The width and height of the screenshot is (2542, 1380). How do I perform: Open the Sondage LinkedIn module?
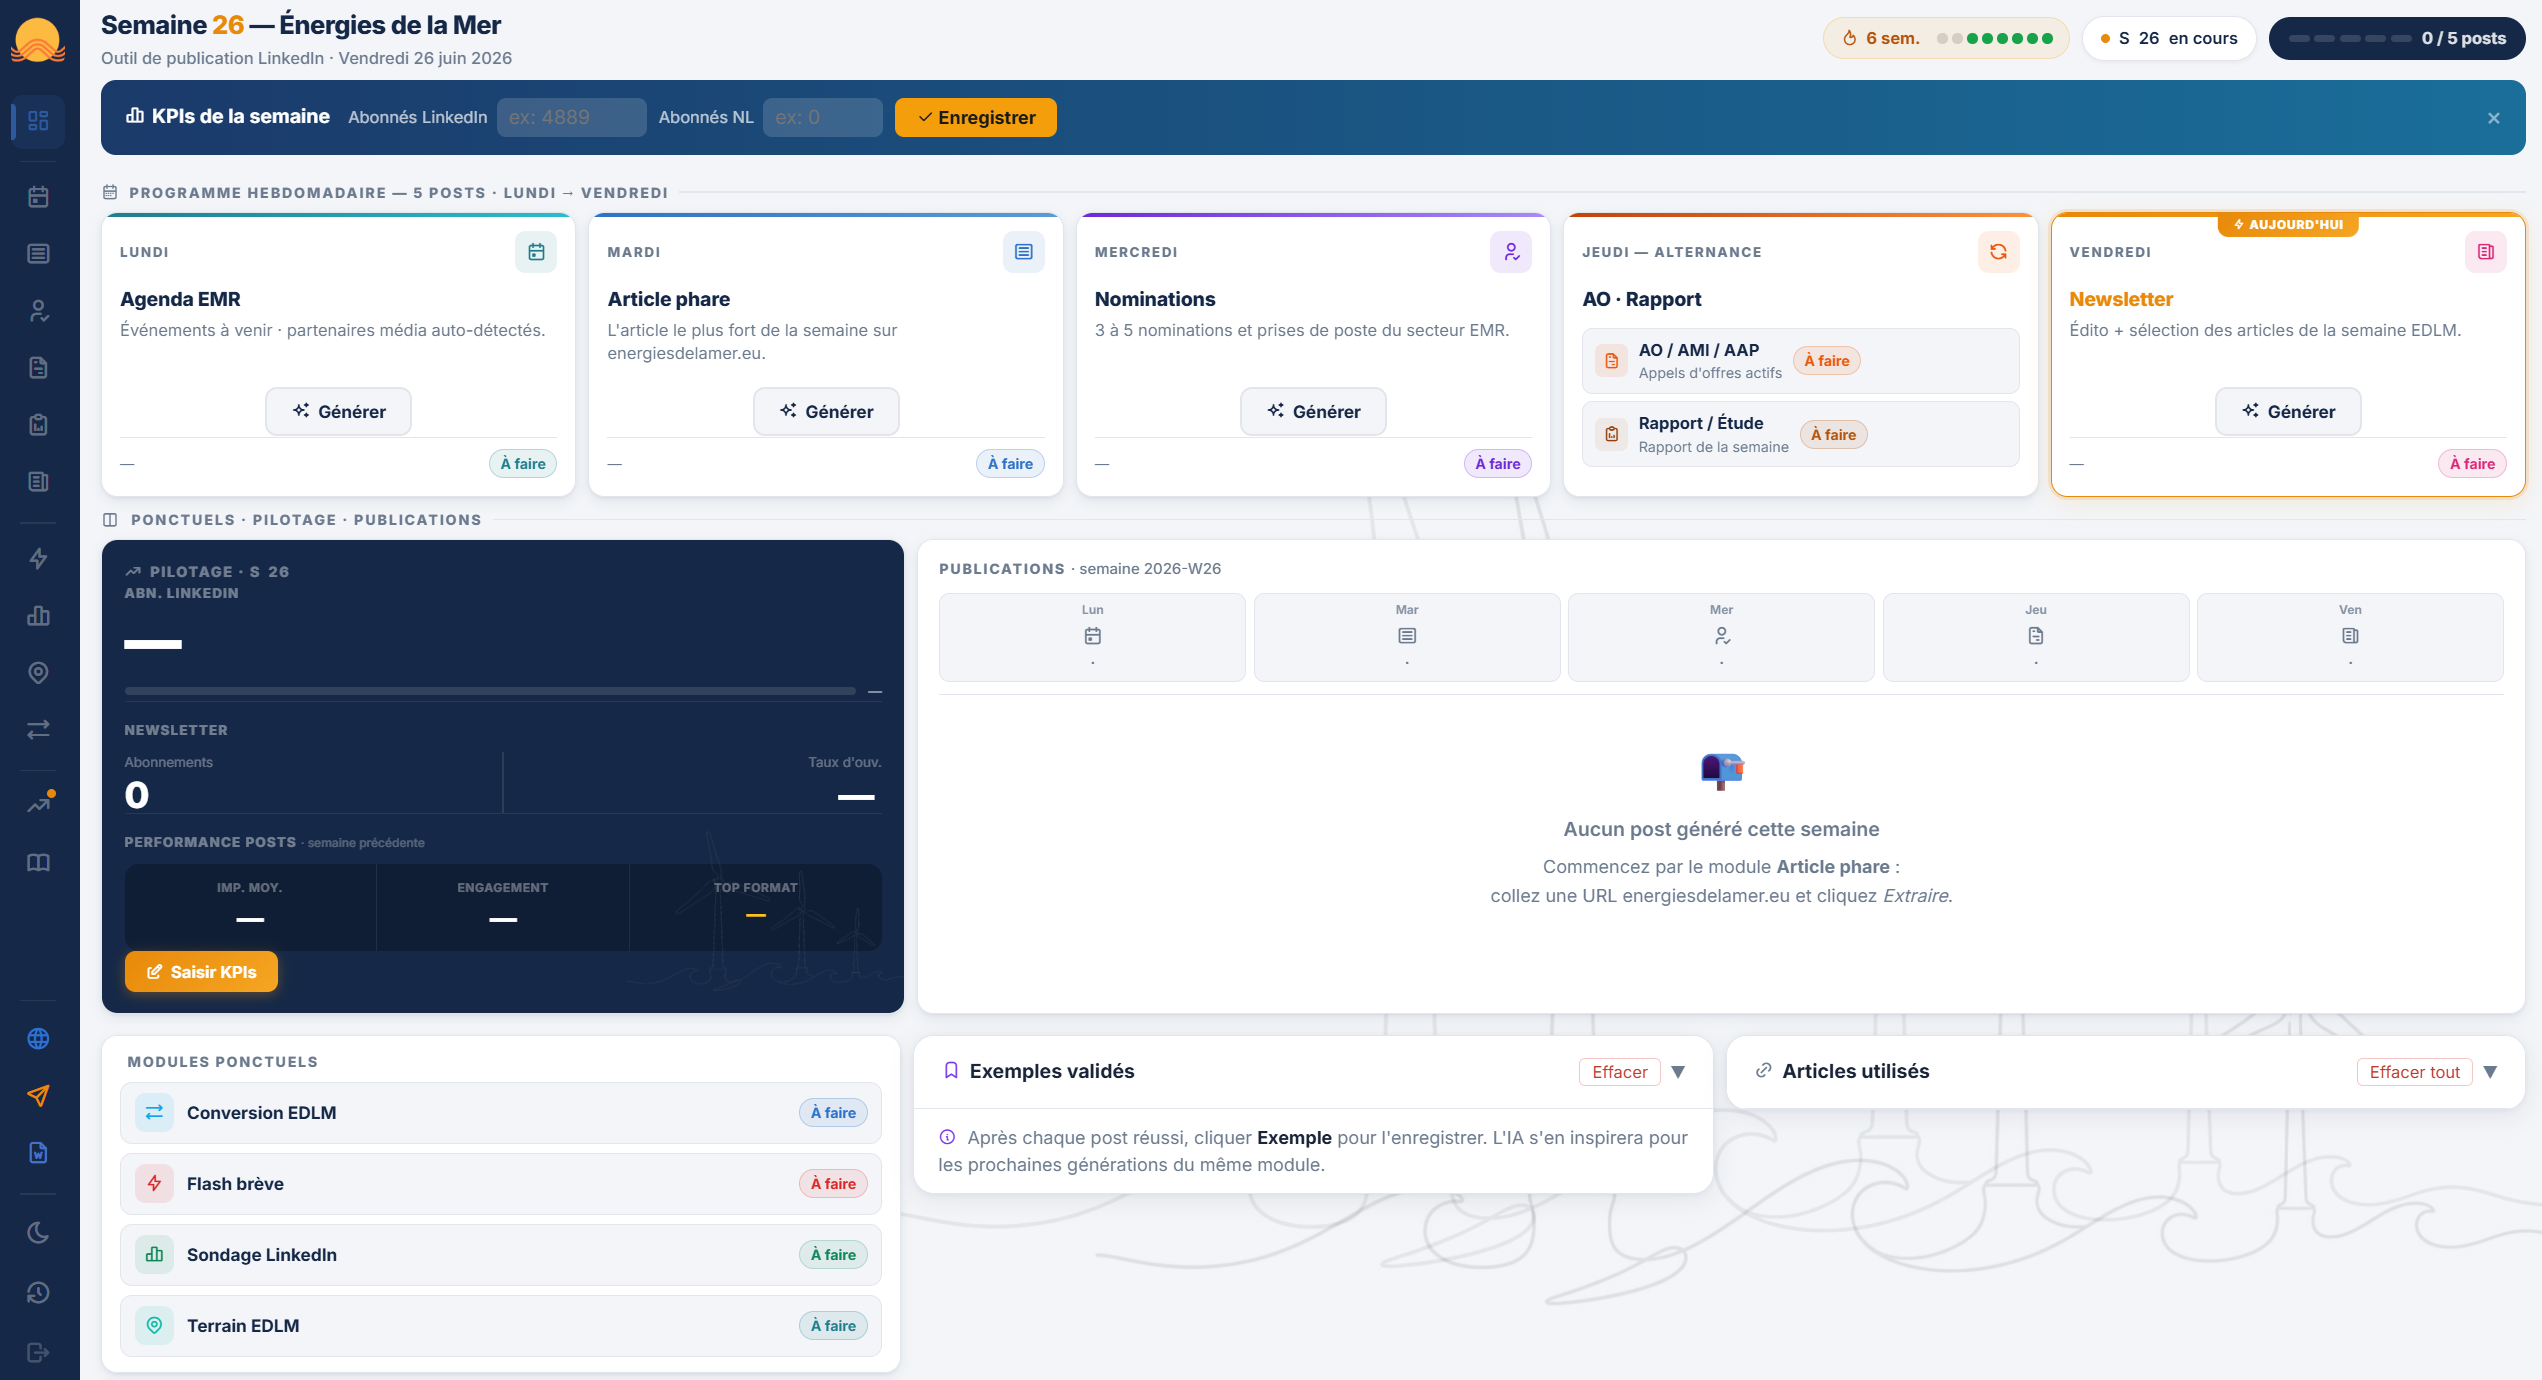pyautogui.click(x=501, y=1255)
